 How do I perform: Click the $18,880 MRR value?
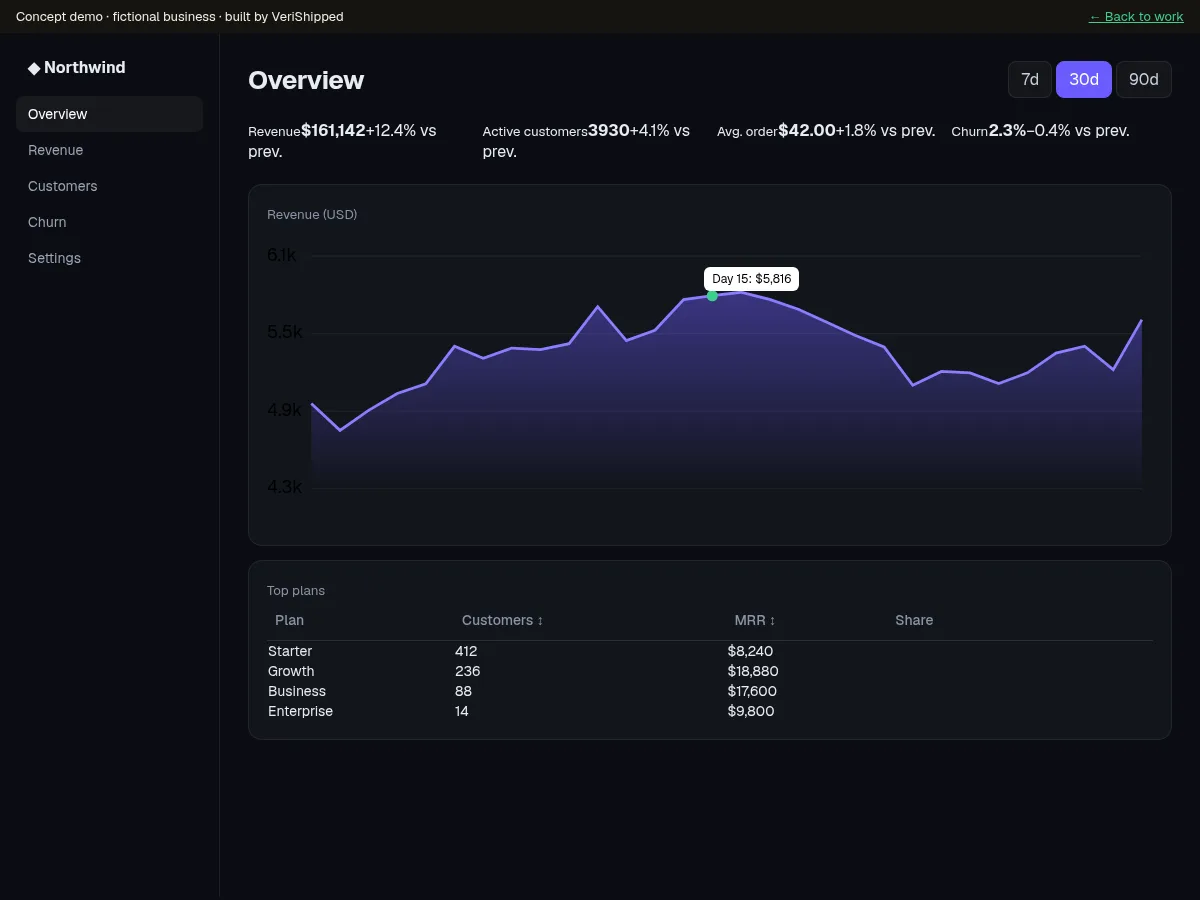click(753, 671)
